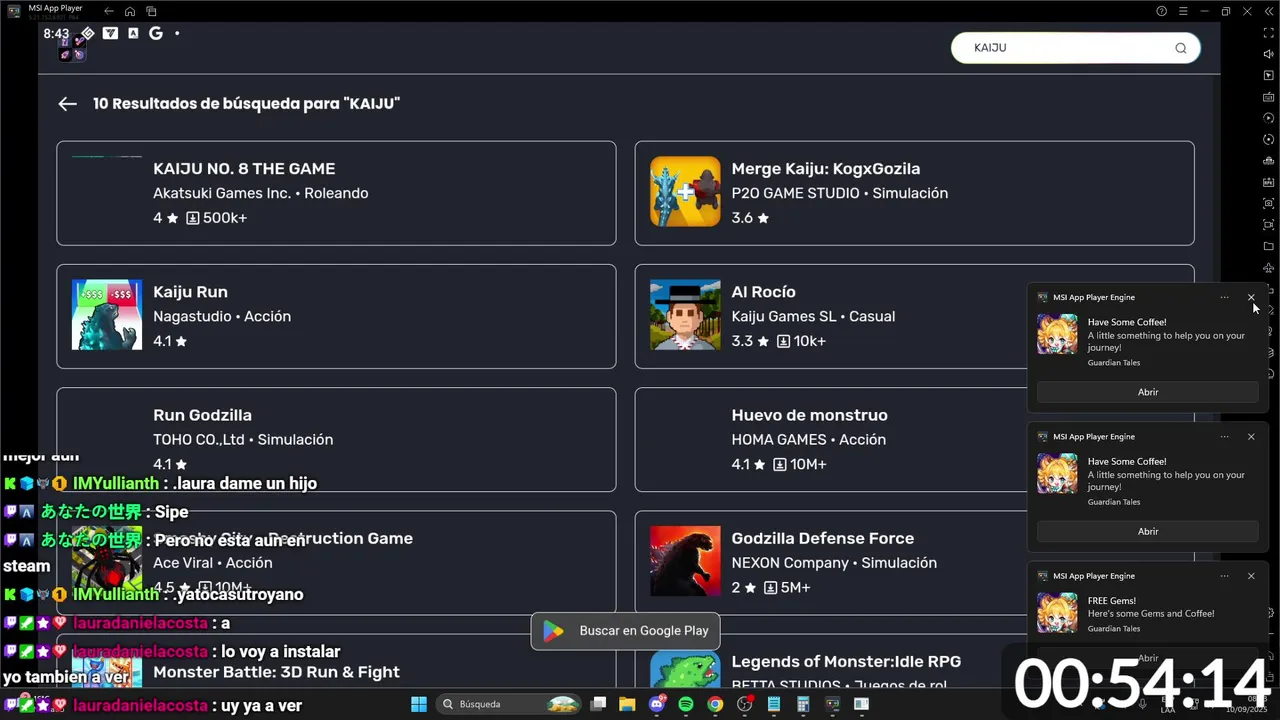Image resolution: width=1280 pixels, height=720 pixels.
Task: Close the FREE Gems notification
Action: click(1251, 576)
